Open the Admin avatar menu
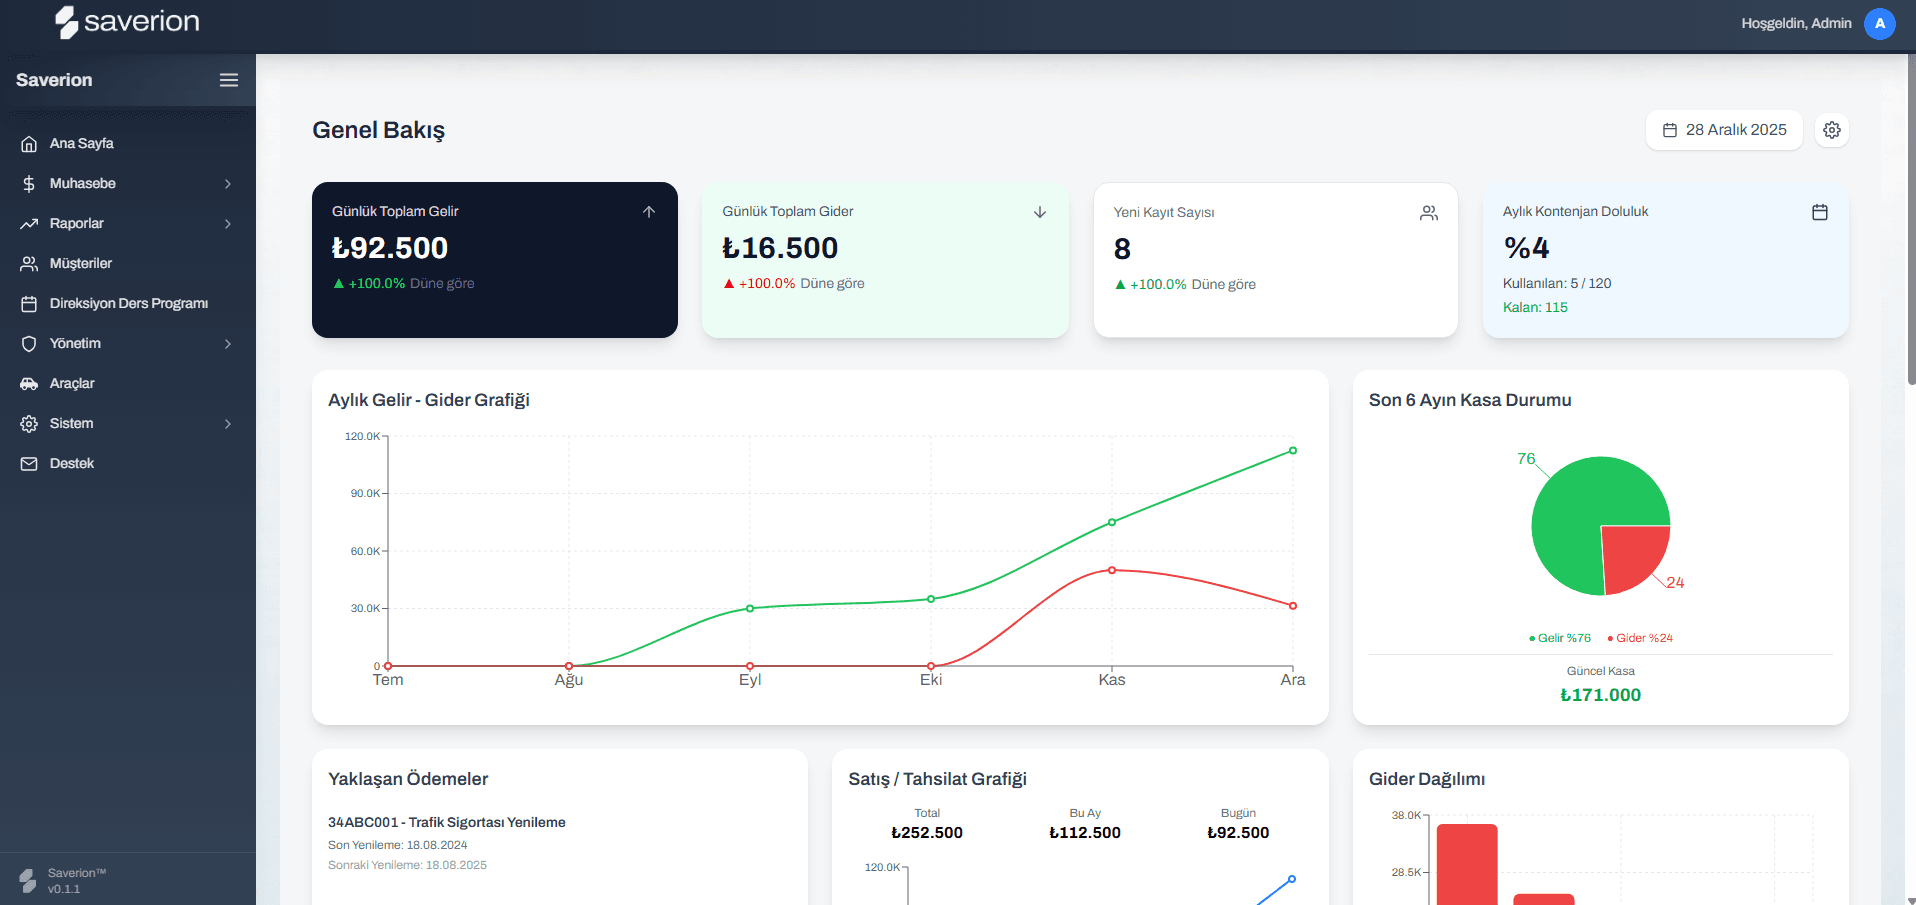 (x=1879, y=23)
